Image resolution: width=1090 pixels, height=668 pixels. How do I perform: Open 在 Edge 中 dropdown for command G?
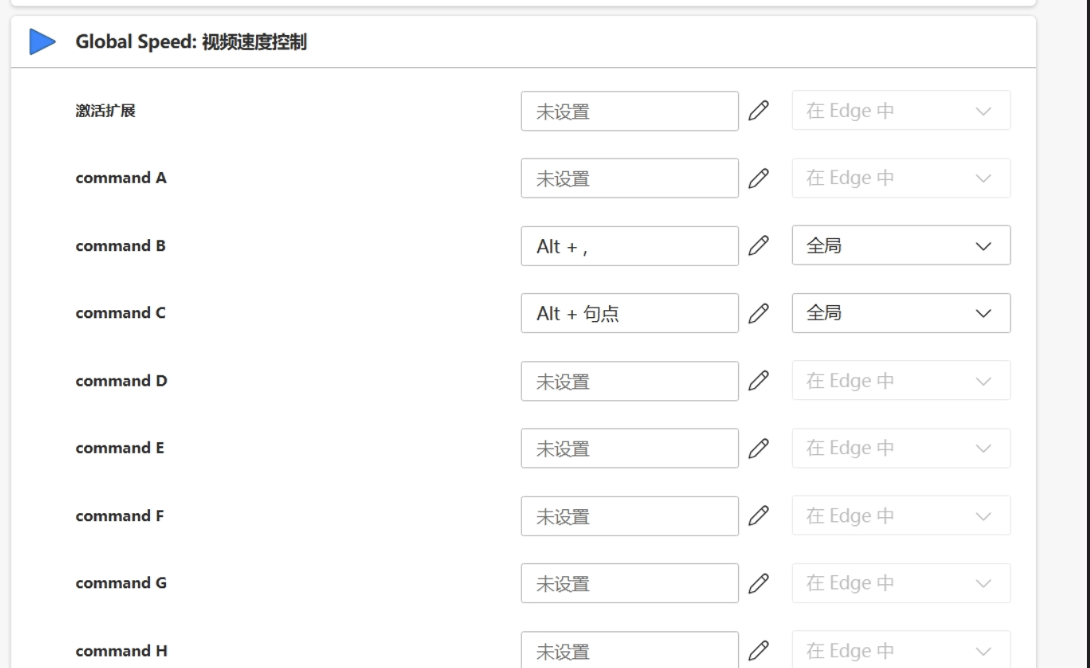coord(901,583)
